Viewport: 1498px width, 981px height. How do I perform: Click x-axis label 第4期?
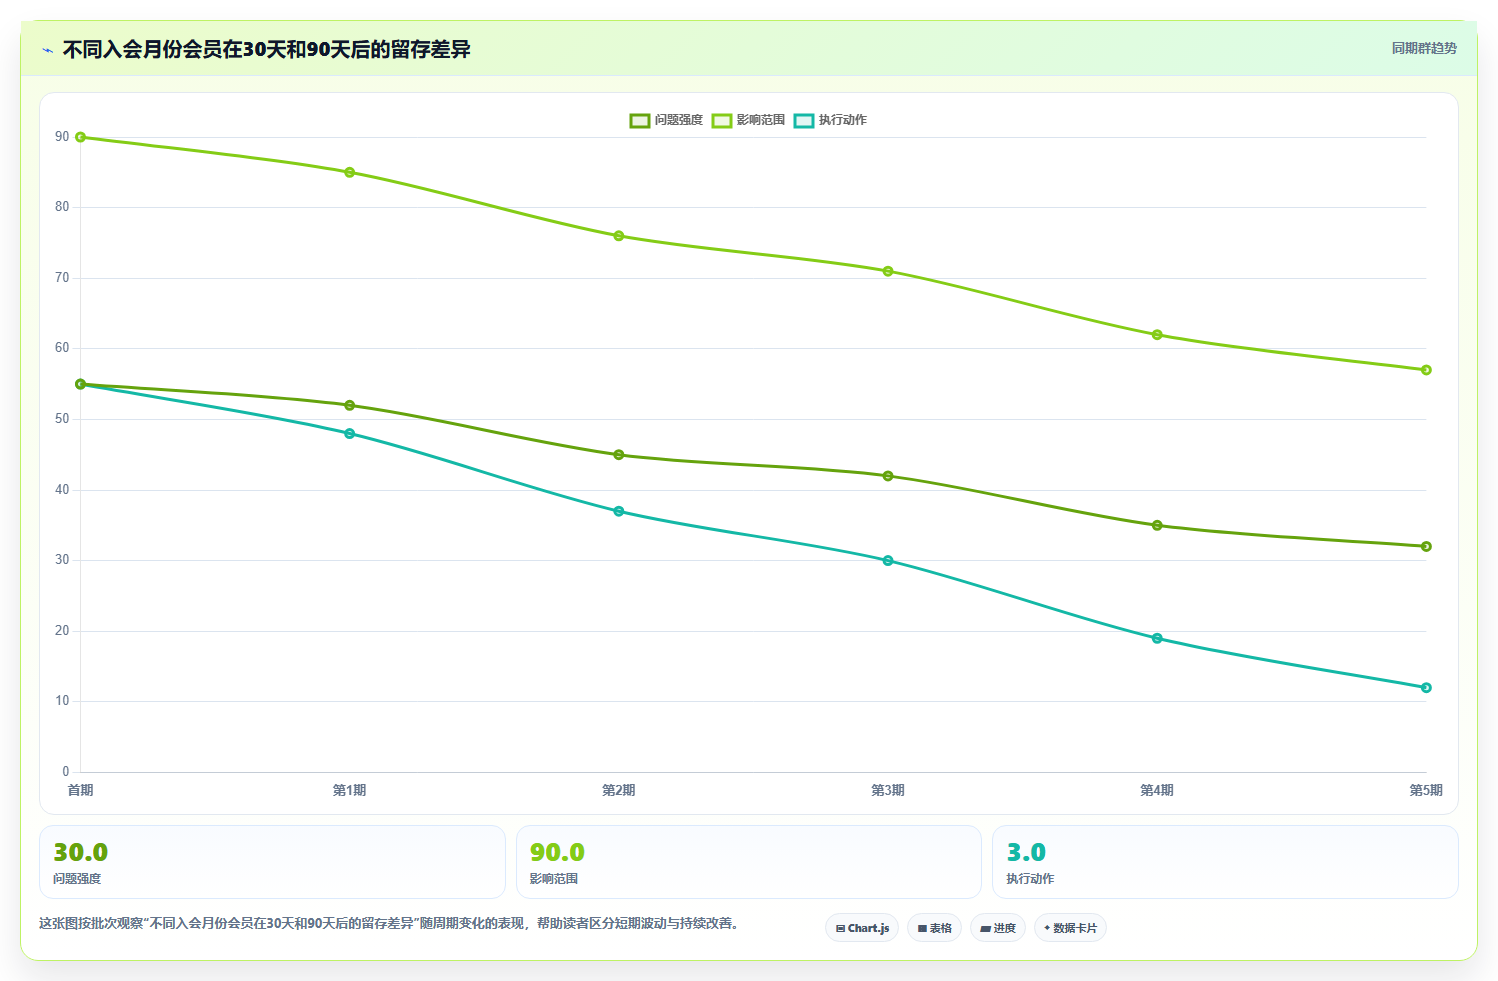click(x=1157, y=790)
